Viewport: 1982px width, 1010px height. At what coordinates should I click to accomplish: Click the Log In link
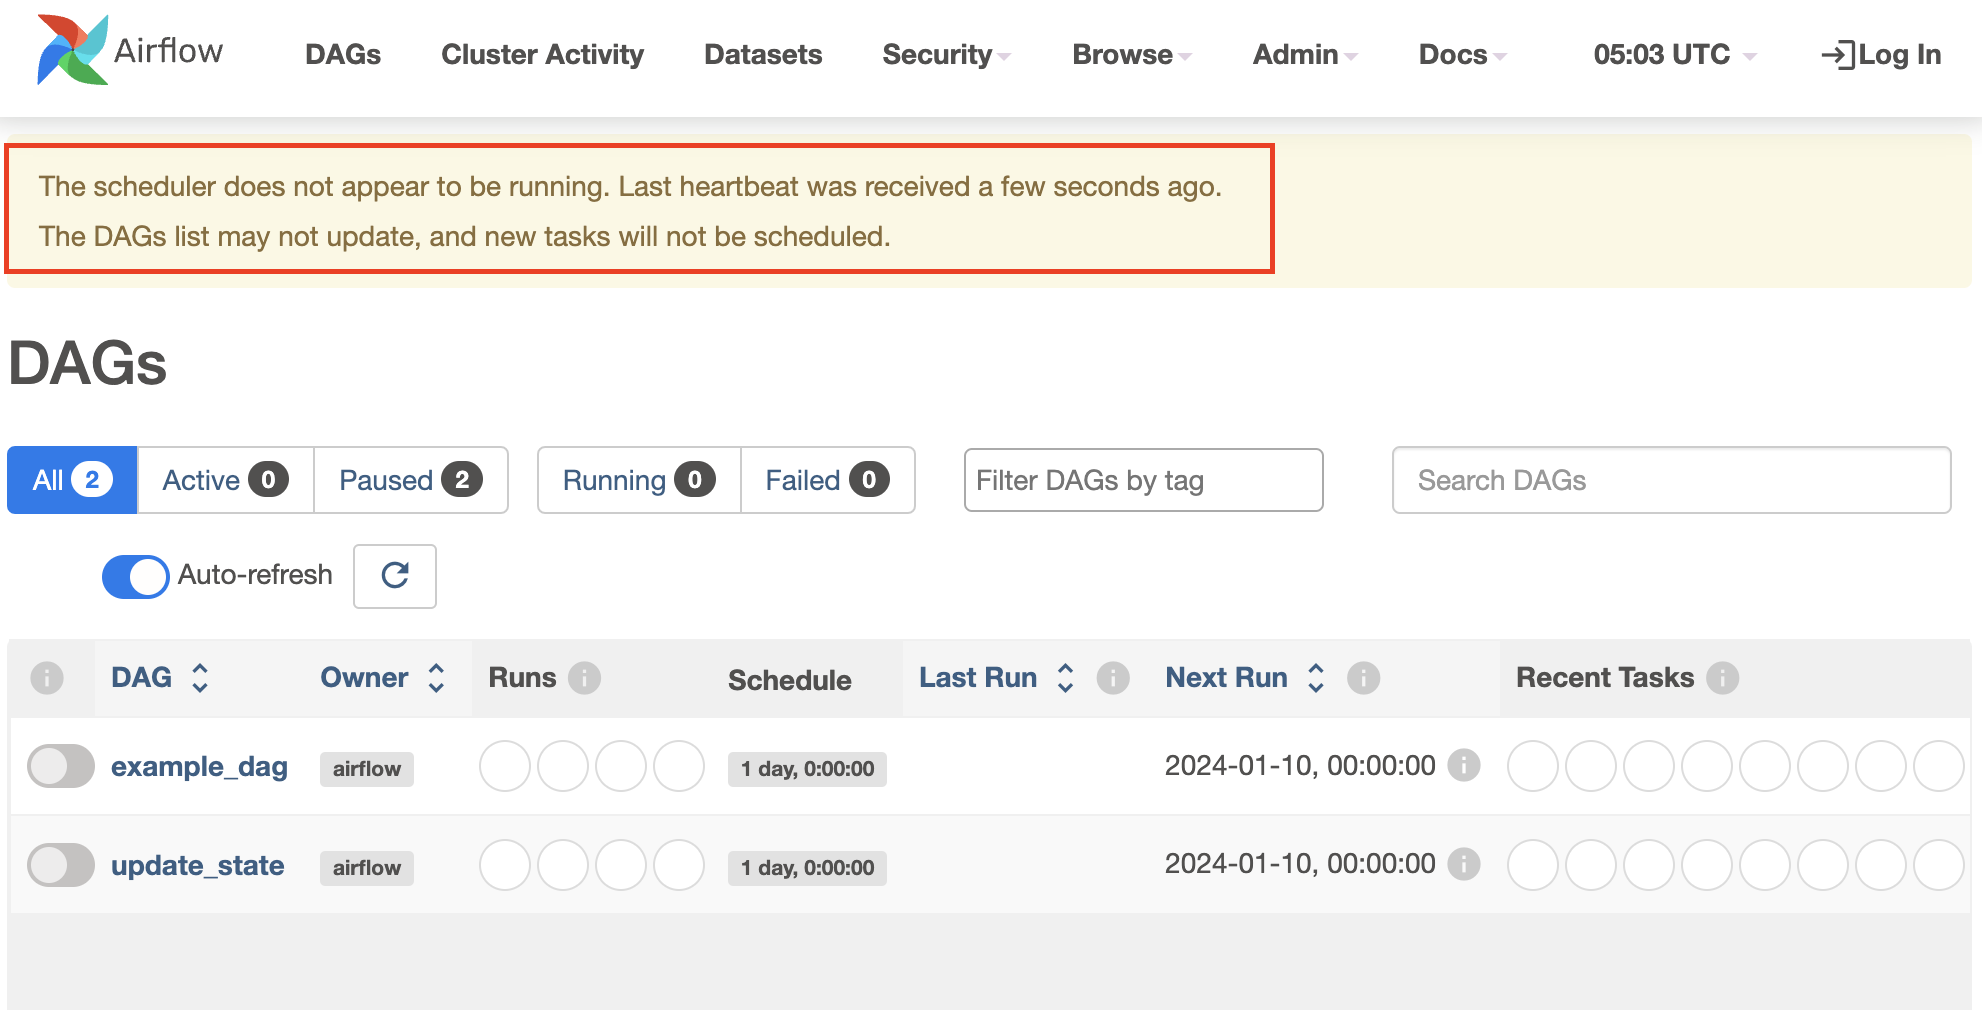[x=1881, y=55]
